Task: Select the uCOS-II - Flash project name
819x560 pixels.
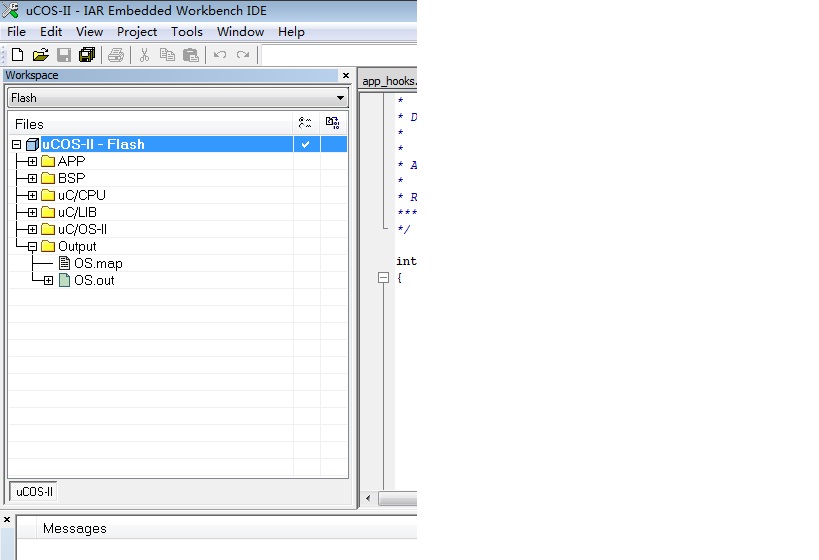Action: [x=93, y=144]
